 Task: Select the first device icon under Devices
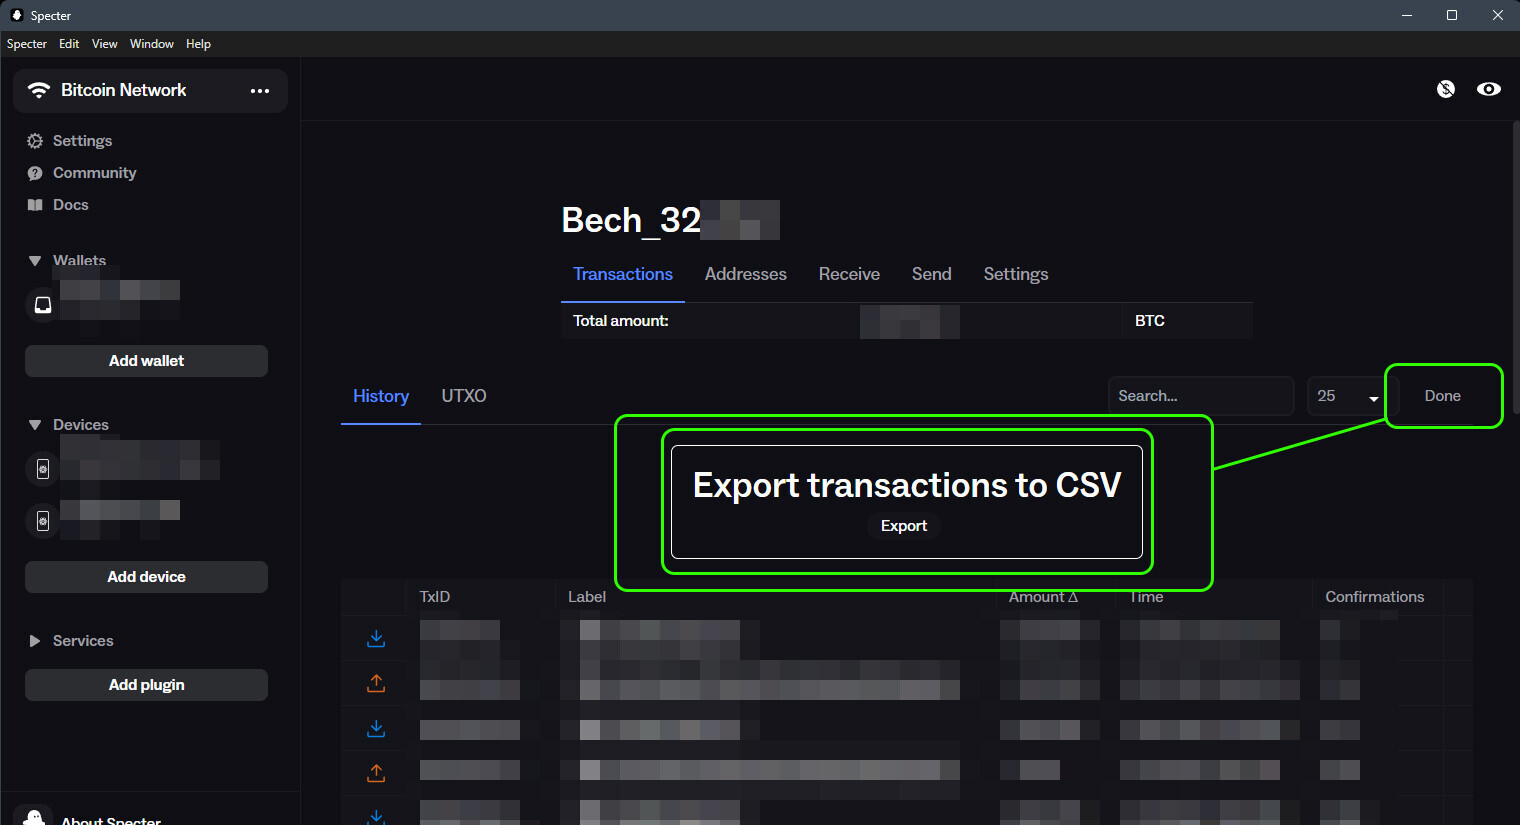43,468
